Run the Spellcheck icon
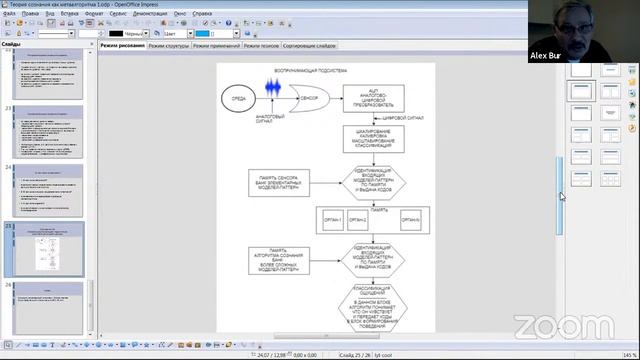The height and width of the screenshot is (360, 640). click(x=81, y=23)
